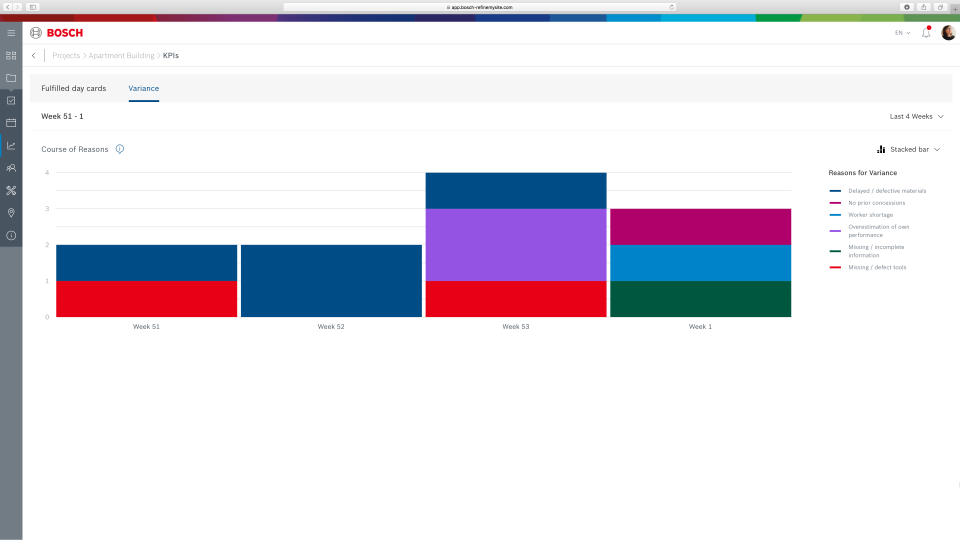Image resolution: width=960 pixels, height=540 pixels.
Task: Go to Apartment Building breadcrumb link
Action: pyautogui.click(x=121, y=56)
